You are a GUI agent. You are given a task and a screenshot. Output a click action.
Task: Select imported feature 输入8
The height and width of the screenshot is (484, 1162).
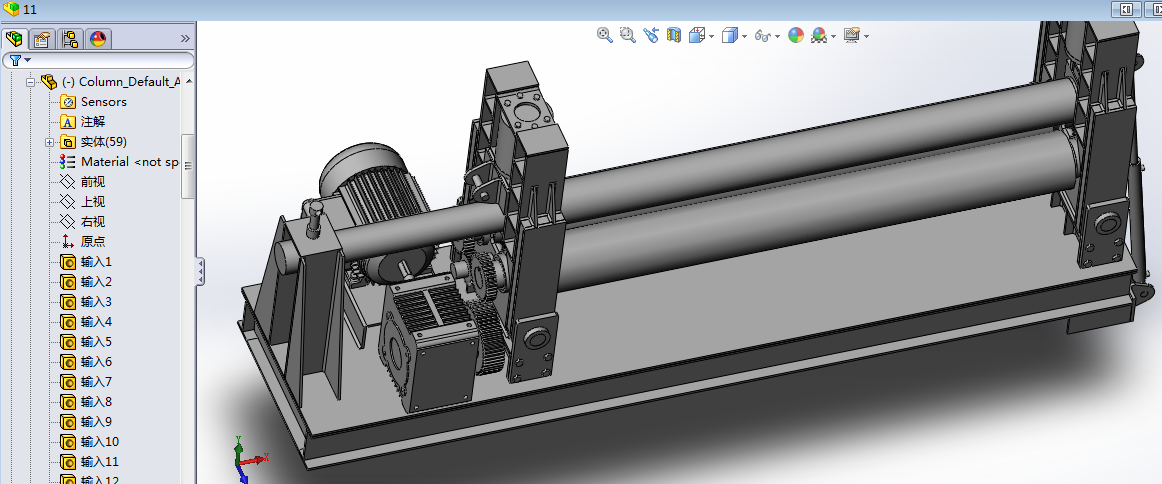click(86, 402)
